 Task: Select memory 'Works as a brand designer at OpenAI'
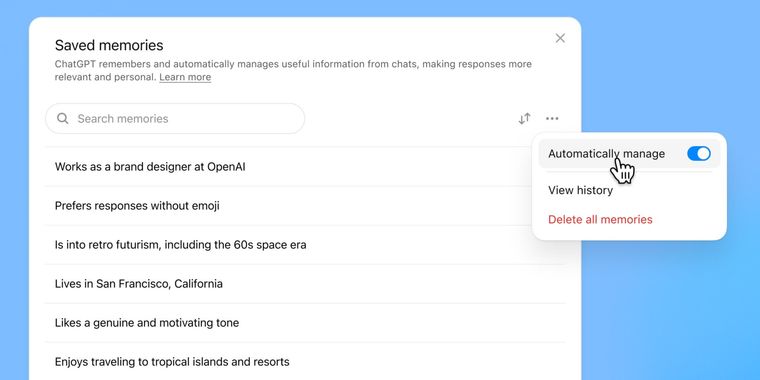pos(304,167)
